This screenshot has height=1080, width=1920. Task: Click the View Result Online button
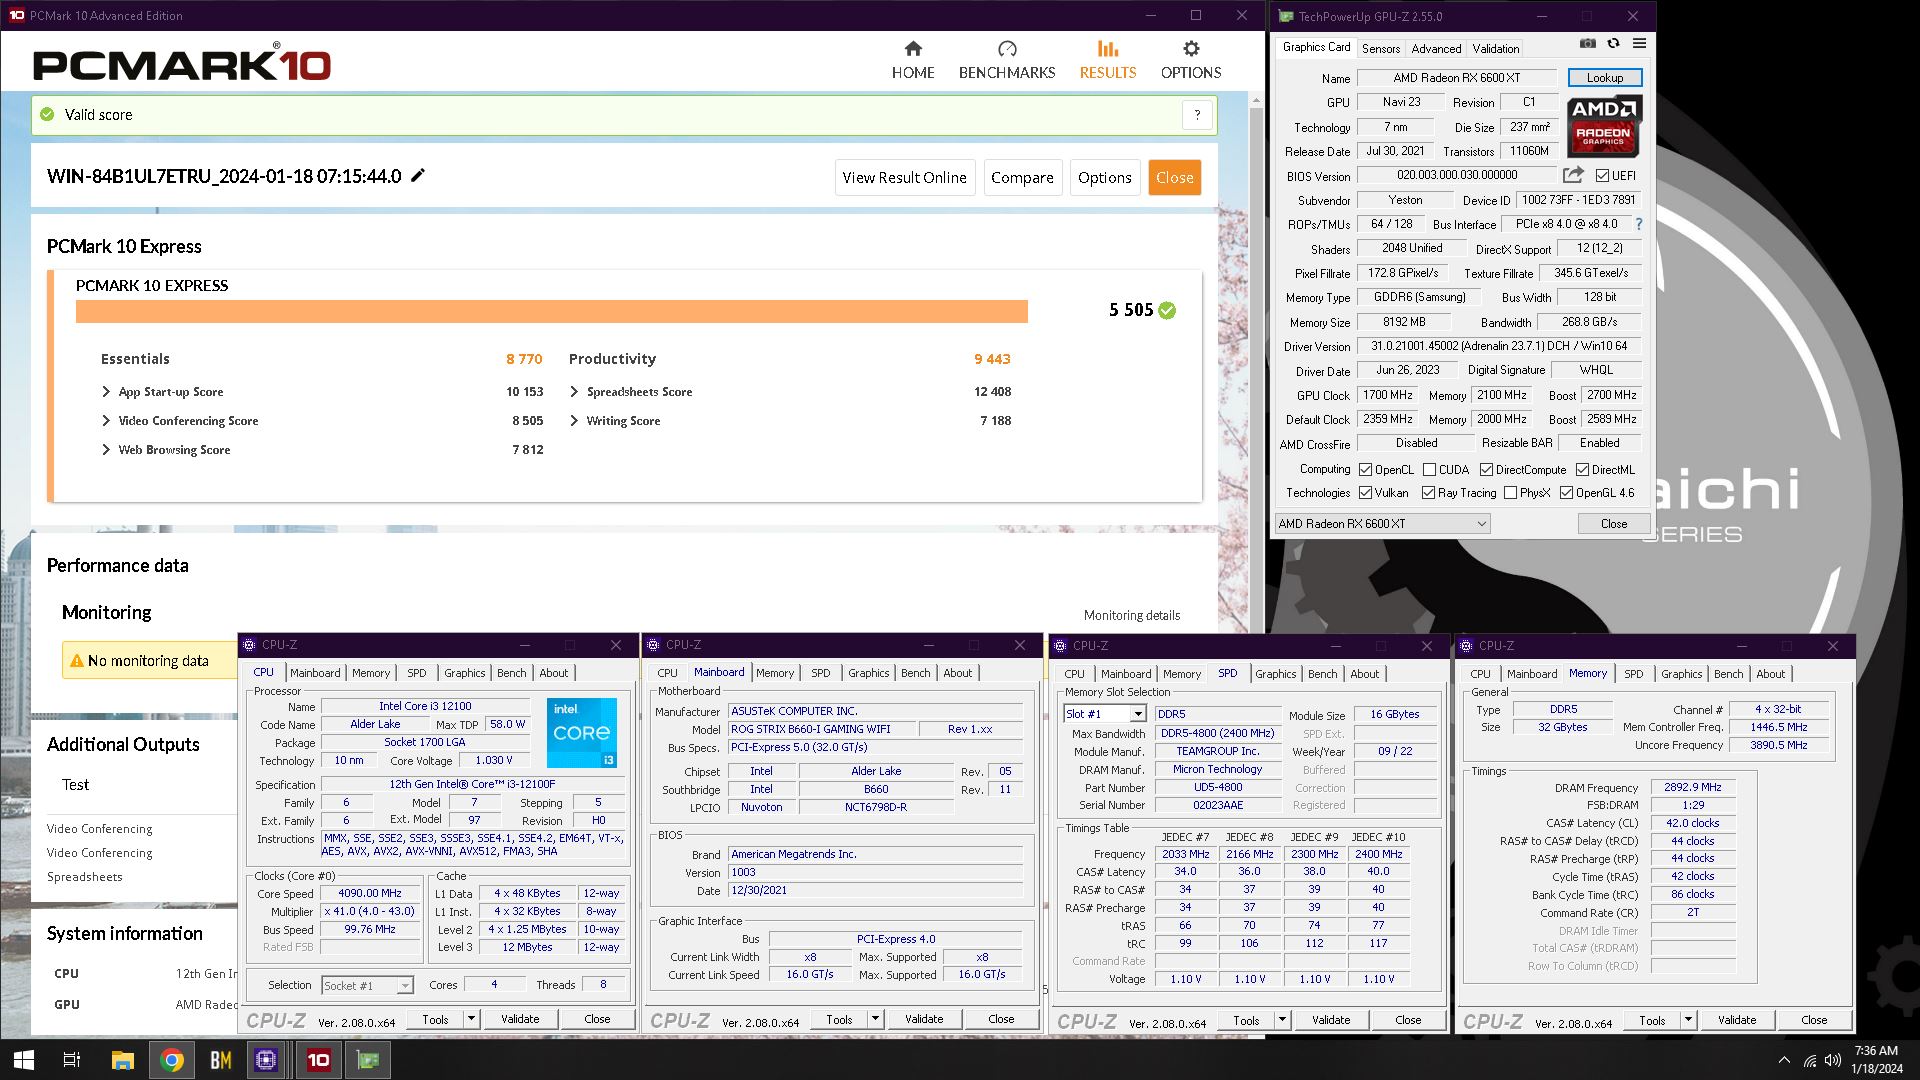(904, 177)
